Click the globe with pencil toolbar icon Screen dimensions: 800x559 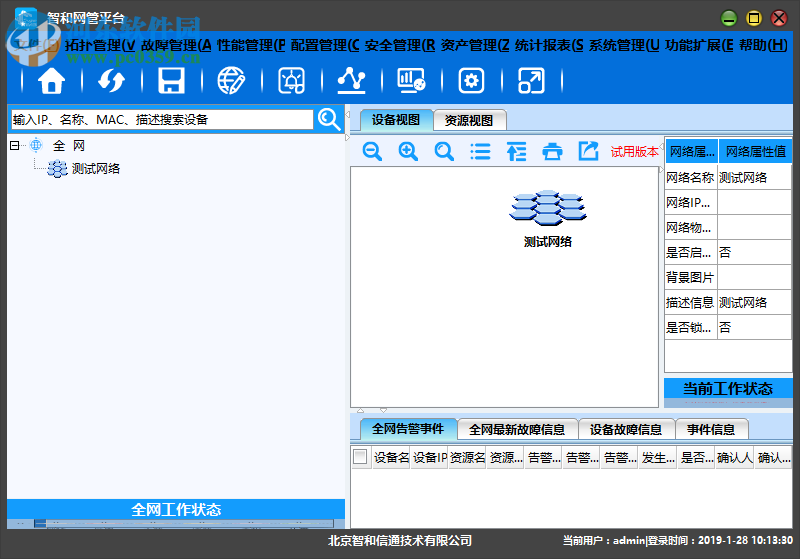click(231, 81)
